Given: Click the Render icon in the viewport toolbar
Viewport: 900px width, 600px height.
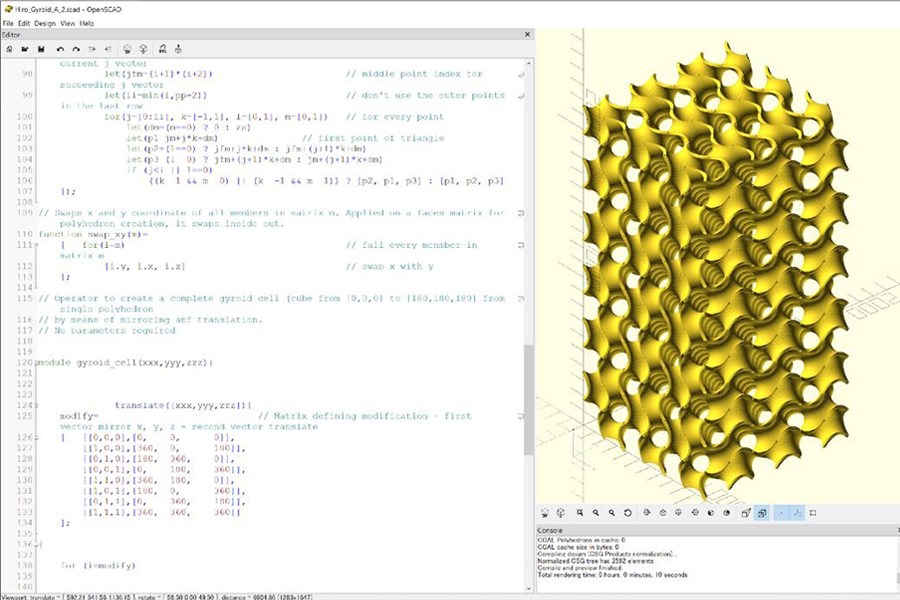Looking at the screenshot, I should click(561, 513).
